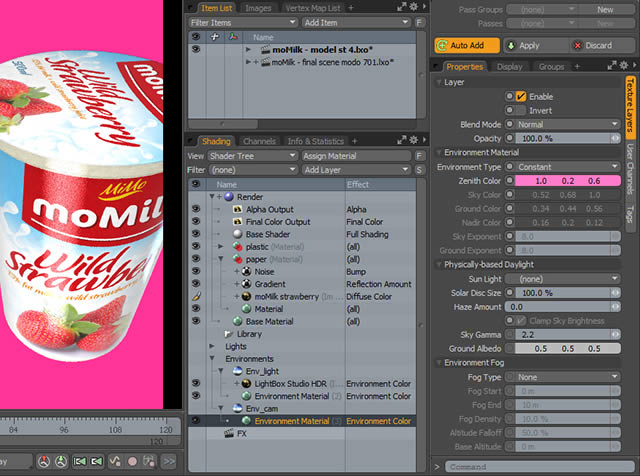Viewport: 640px width, 476px height.
Task: Switch to the Images tab
Action: click(x=258, y=8)
